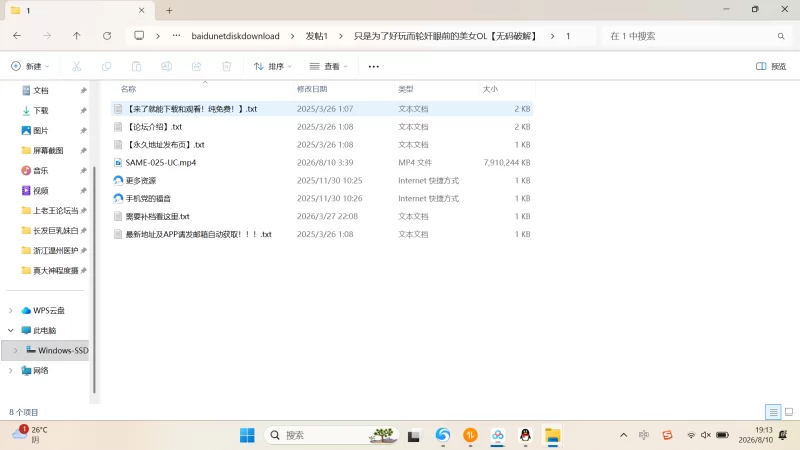Sort by the 名称 column header
This screenshot has width=800, height=450.
[x=129, y=89]
